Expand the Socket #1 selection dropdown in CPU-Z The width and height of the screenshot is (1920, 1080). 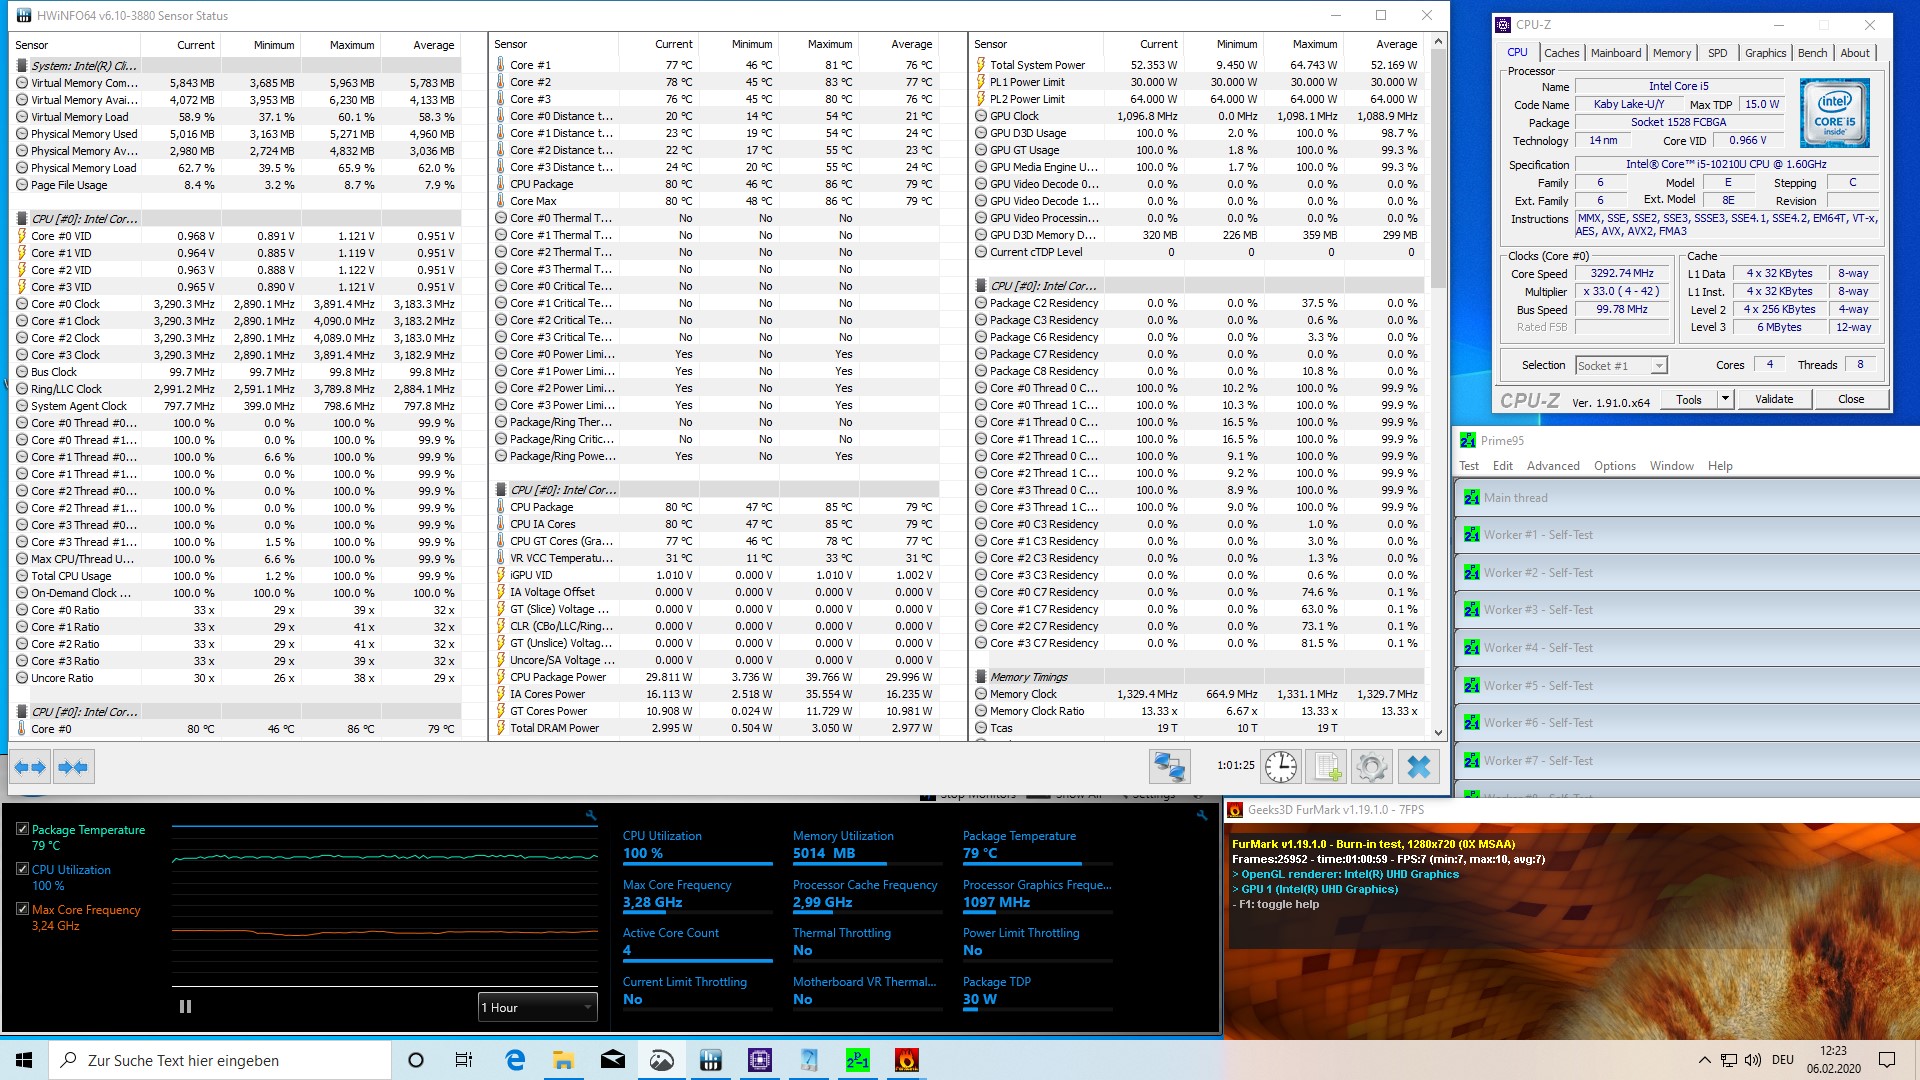tap(1658, 366)
